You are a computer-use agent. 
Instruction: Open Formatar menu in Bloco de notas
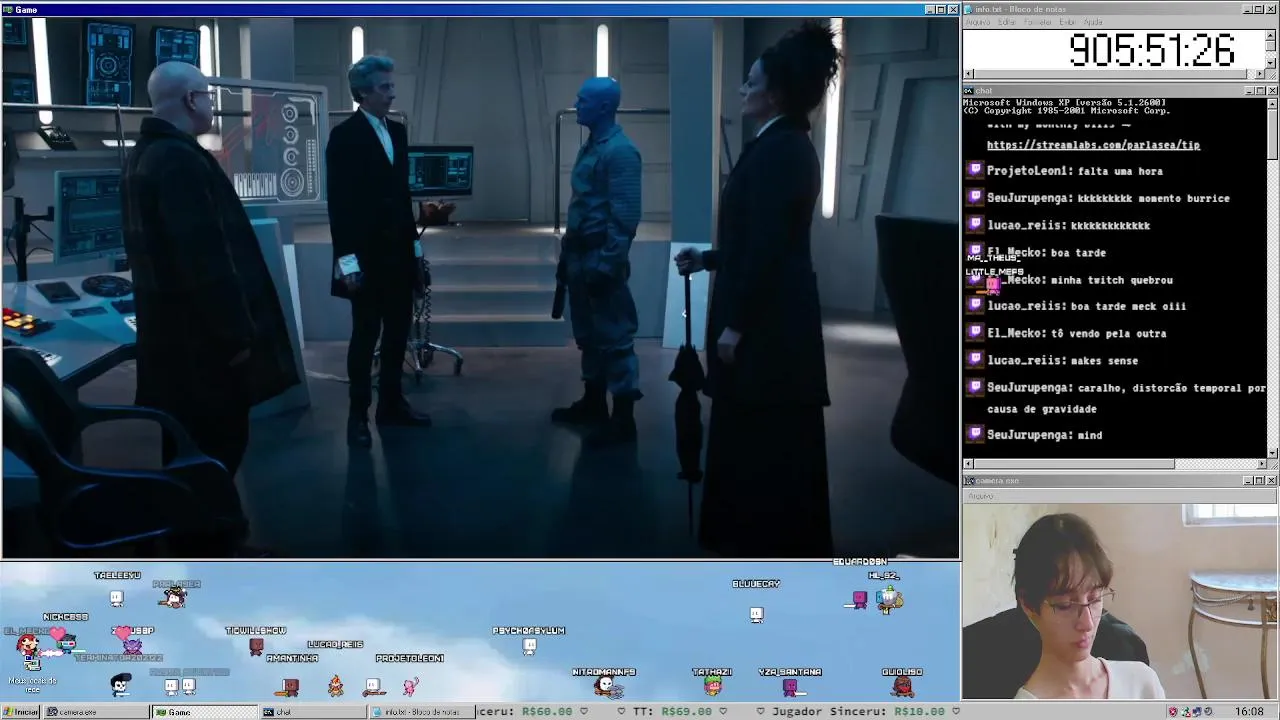point(1039,22)
